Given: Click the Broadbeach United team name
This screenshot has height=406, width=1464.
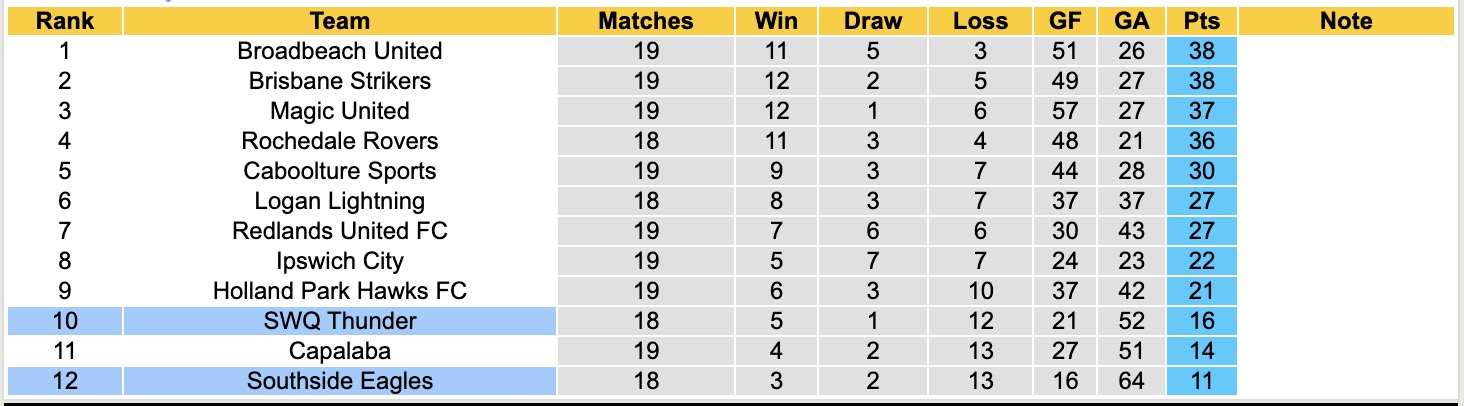Looking at the screenshot, I should [x=340, y=51].
